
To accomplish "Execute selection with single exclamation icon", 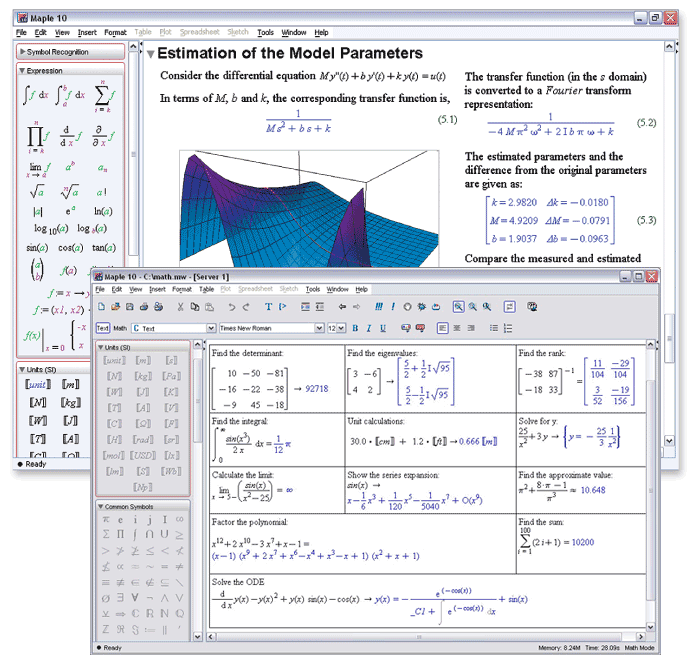I will point(393,307).
